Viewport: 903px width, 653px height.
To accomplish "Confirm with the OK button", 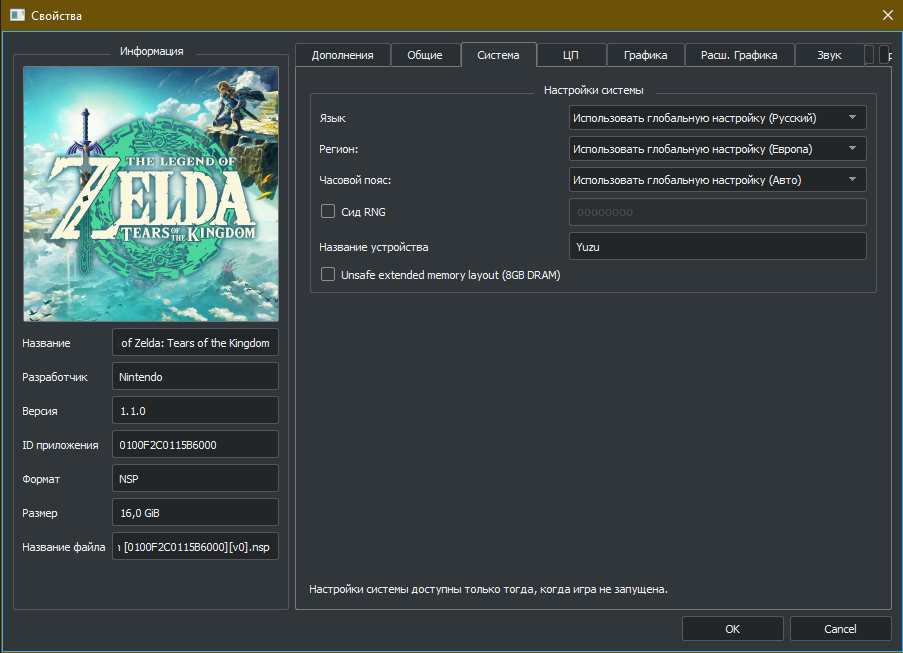I will 733,629.
